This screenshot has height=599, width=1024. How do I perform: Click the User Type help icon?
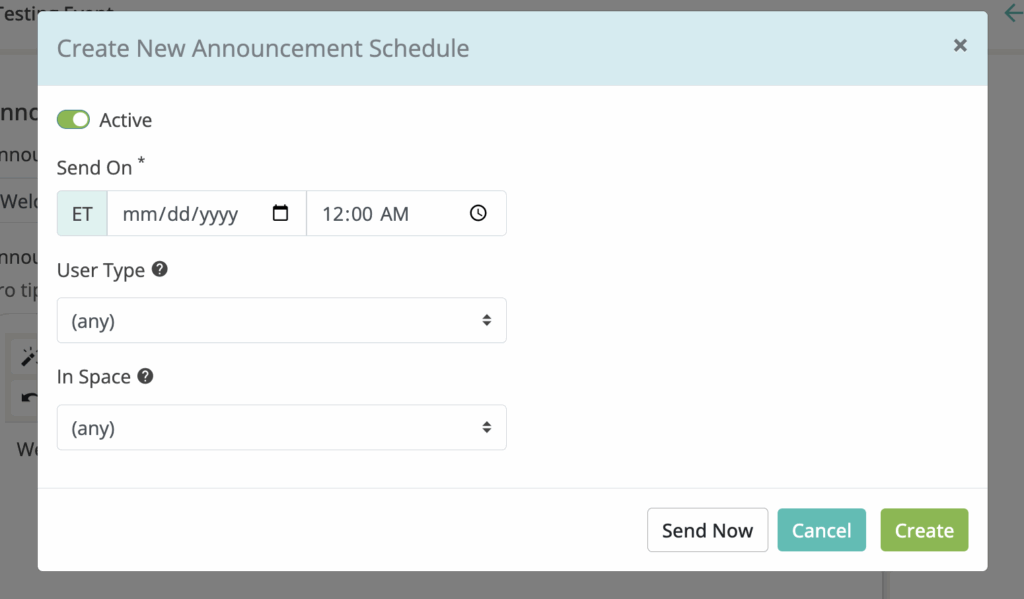pyautogui.click(x=159, y=270)
